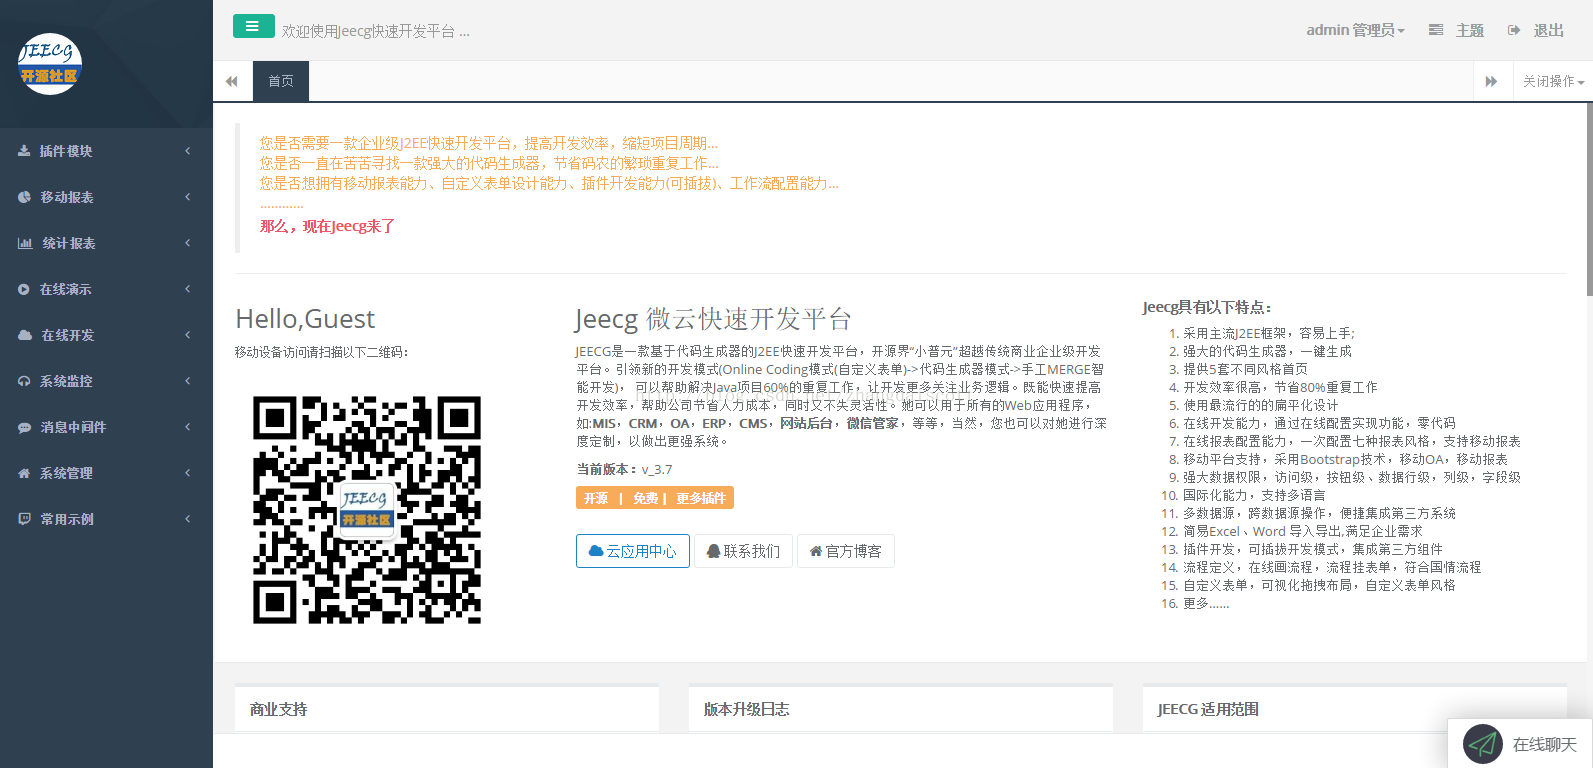
Task: Click the orange 开源 | 免费 | 更多插件 badge
Action: click(655, 498)
